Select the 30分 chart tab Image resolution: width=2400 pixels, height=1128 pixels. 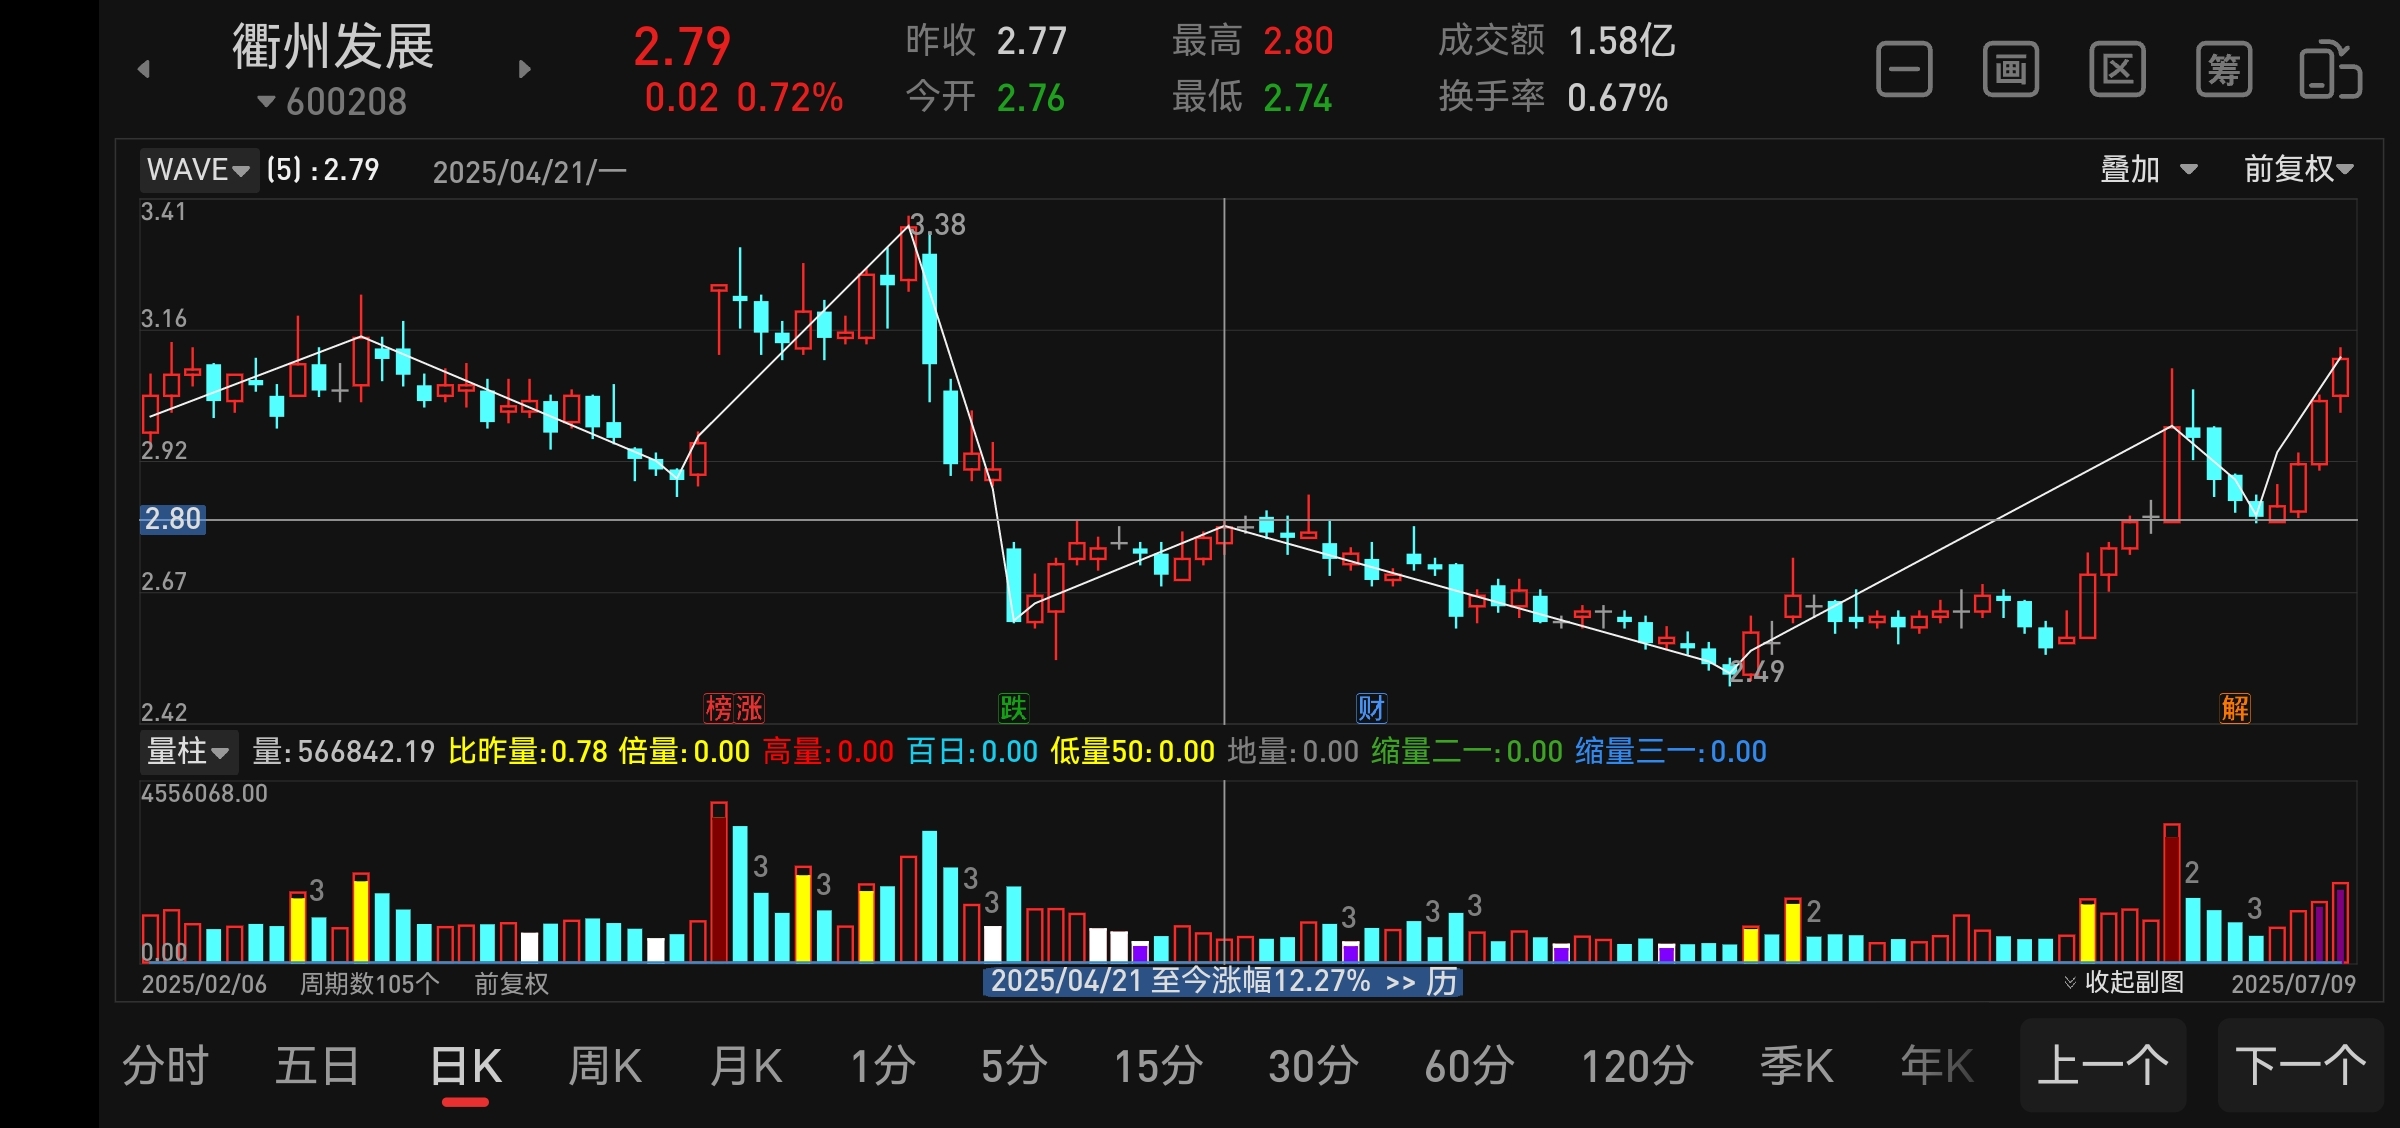click(x=1313, y=1065)
